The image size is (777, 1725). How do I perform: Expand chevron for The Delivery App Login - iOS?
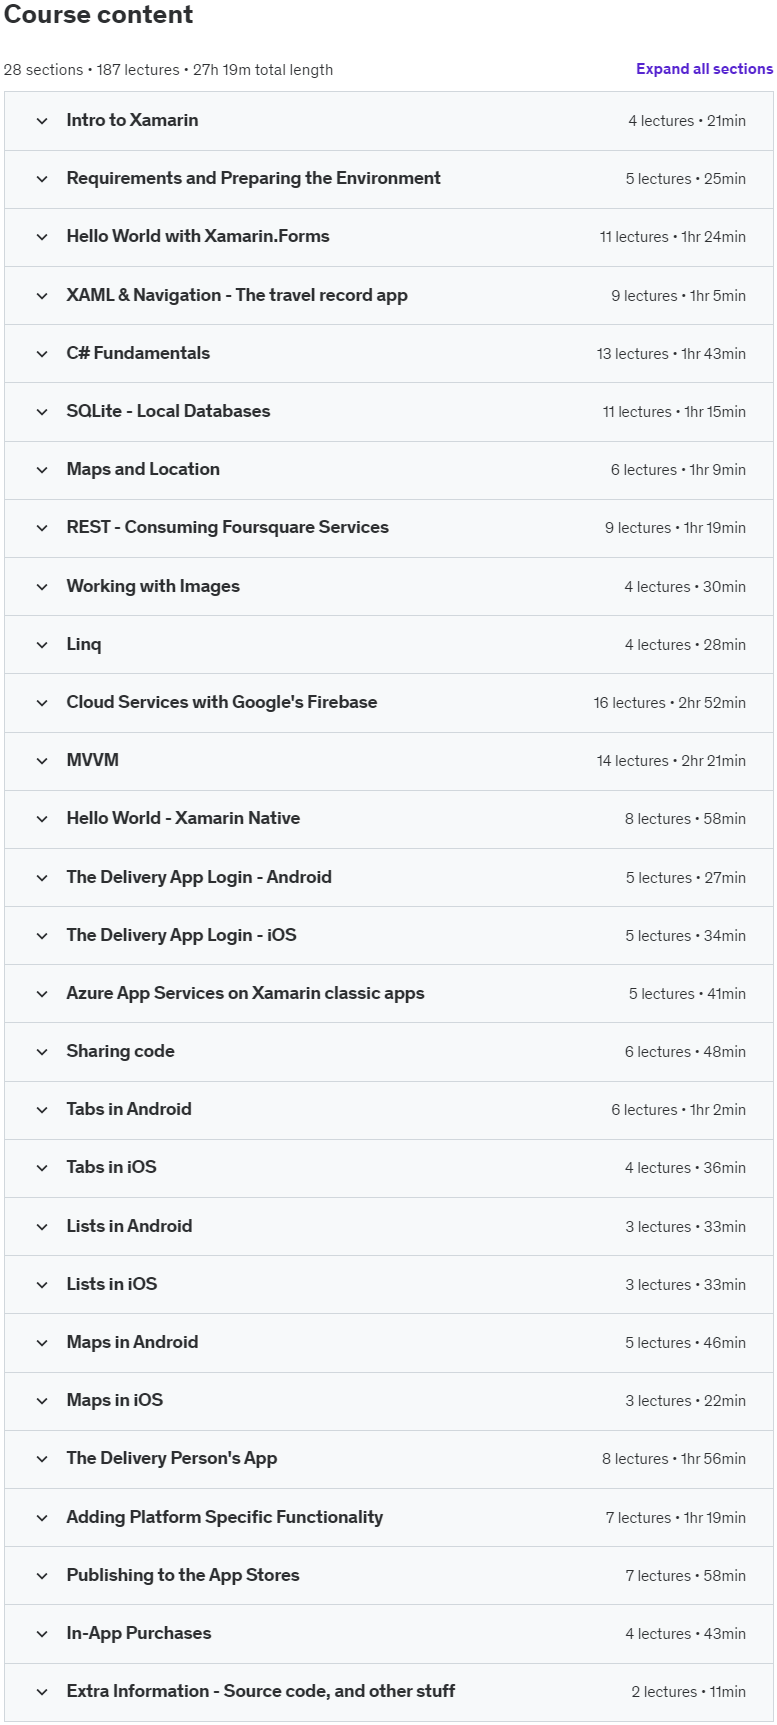click(42, 936)
